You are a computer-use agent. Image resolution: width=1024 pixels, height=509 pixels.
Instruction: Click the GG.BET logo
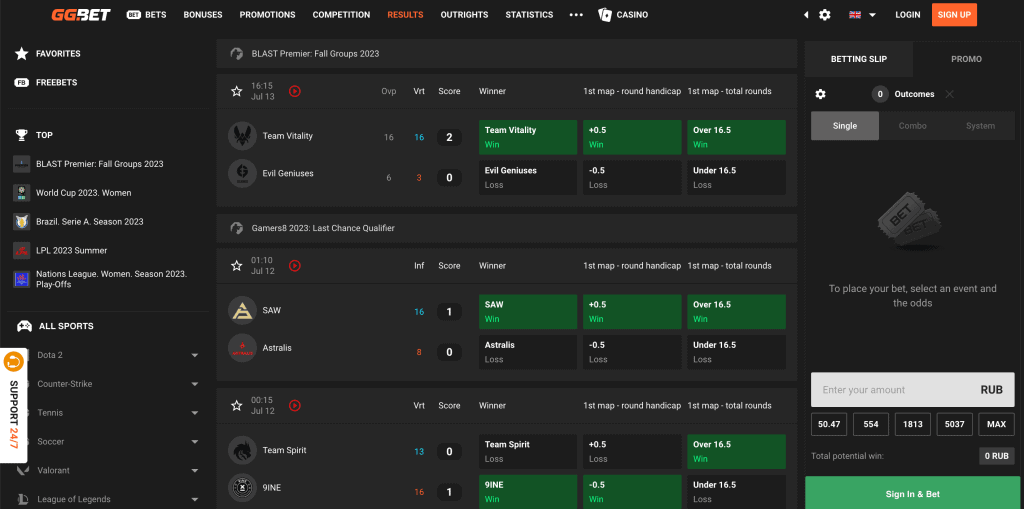(x=81, y=14)
